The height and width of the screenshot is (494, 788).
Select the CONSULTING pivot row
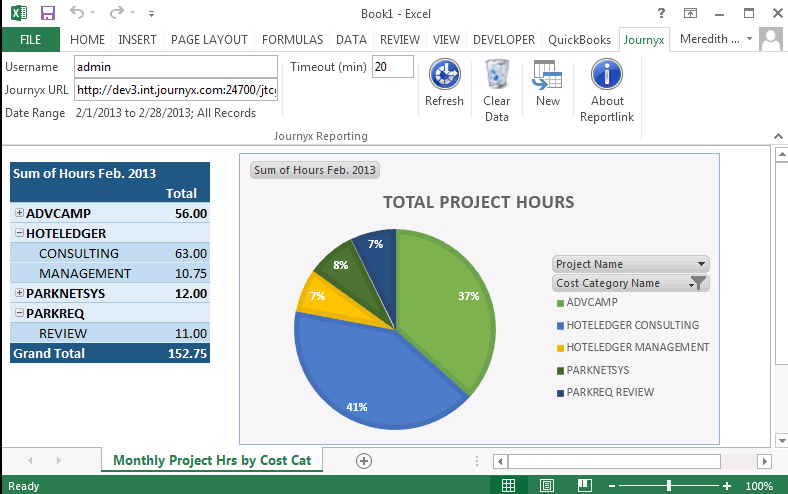click(x=110, y=253)
